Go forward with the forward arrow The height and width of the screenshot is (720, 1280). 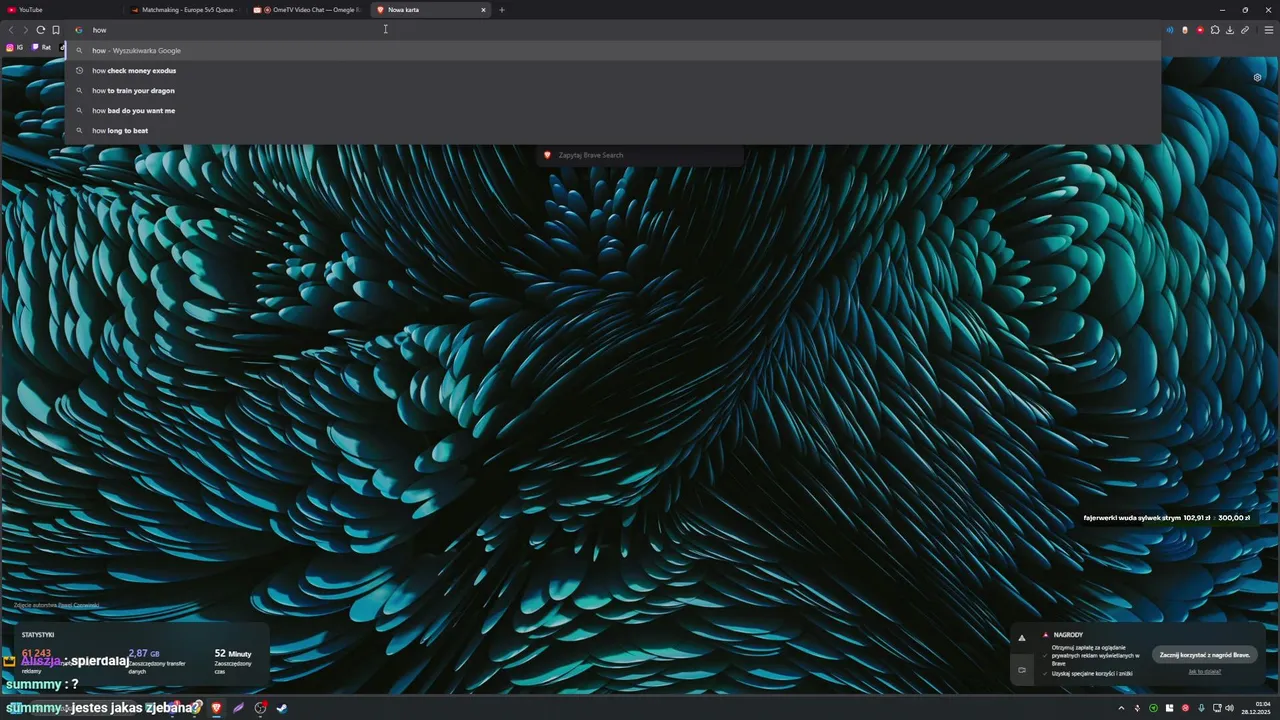pos(26,30)
